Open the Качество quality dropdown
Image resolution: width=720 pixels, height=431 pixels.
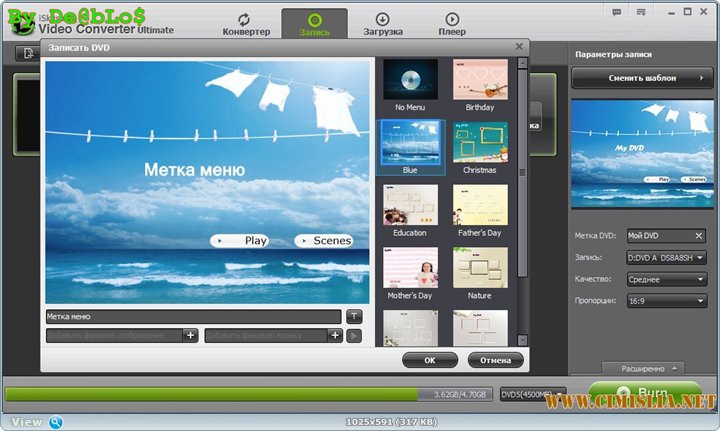pyautogui.click(x=666, y=279)
